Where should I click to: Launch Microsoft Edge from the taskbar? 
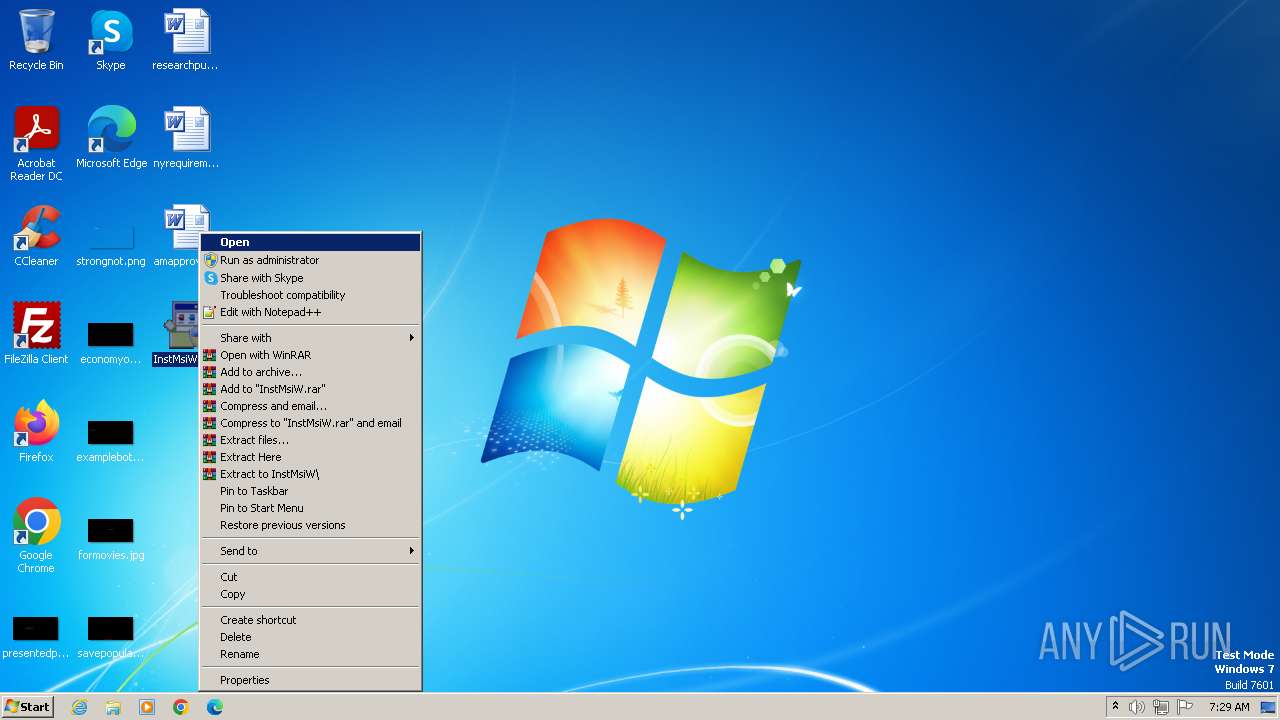(x=215, y=707)
